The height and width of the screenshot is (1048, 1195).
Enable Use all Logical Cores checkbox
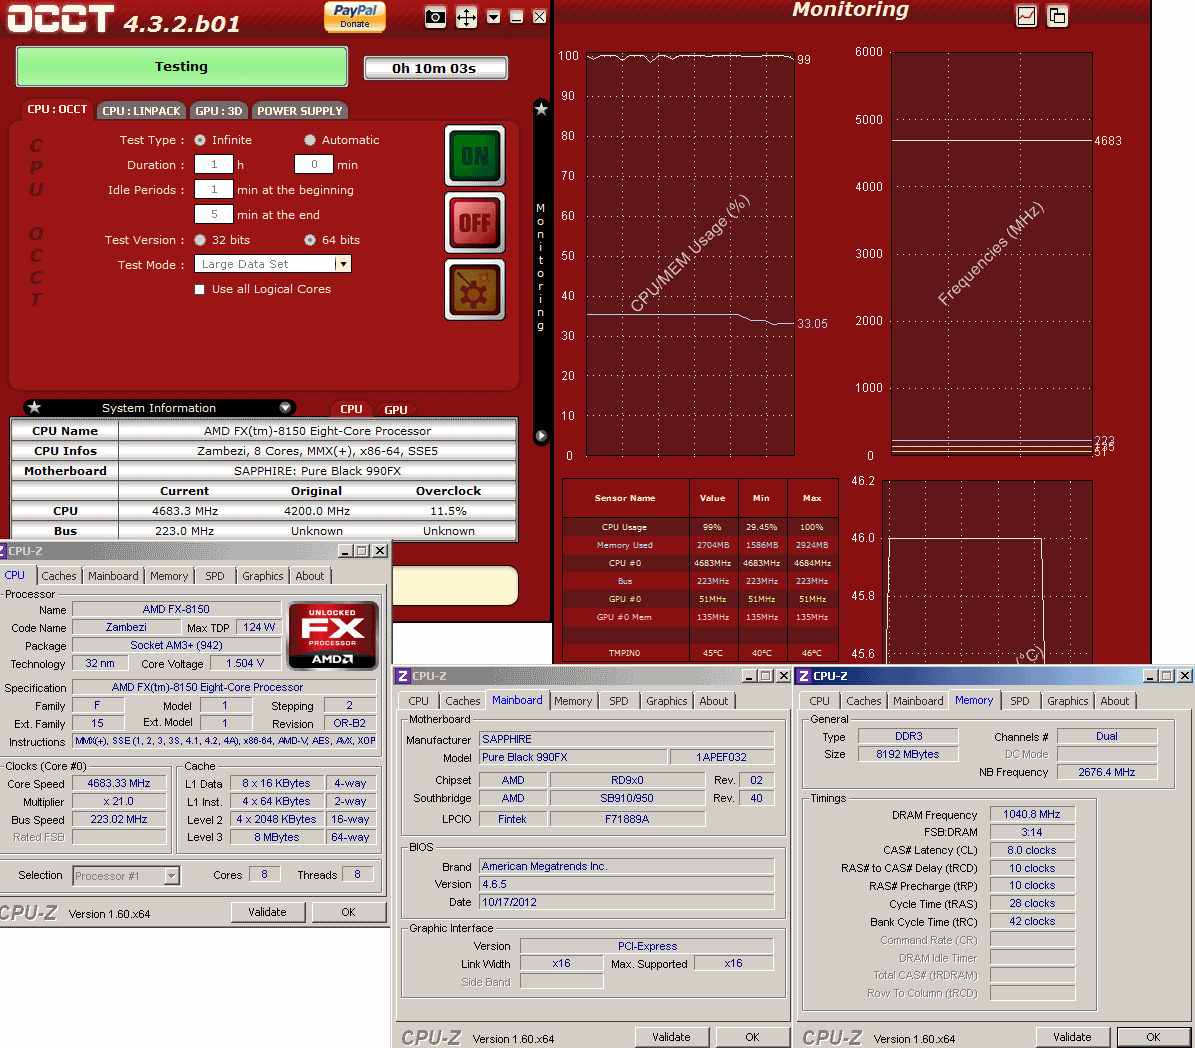tap(200, 290)
